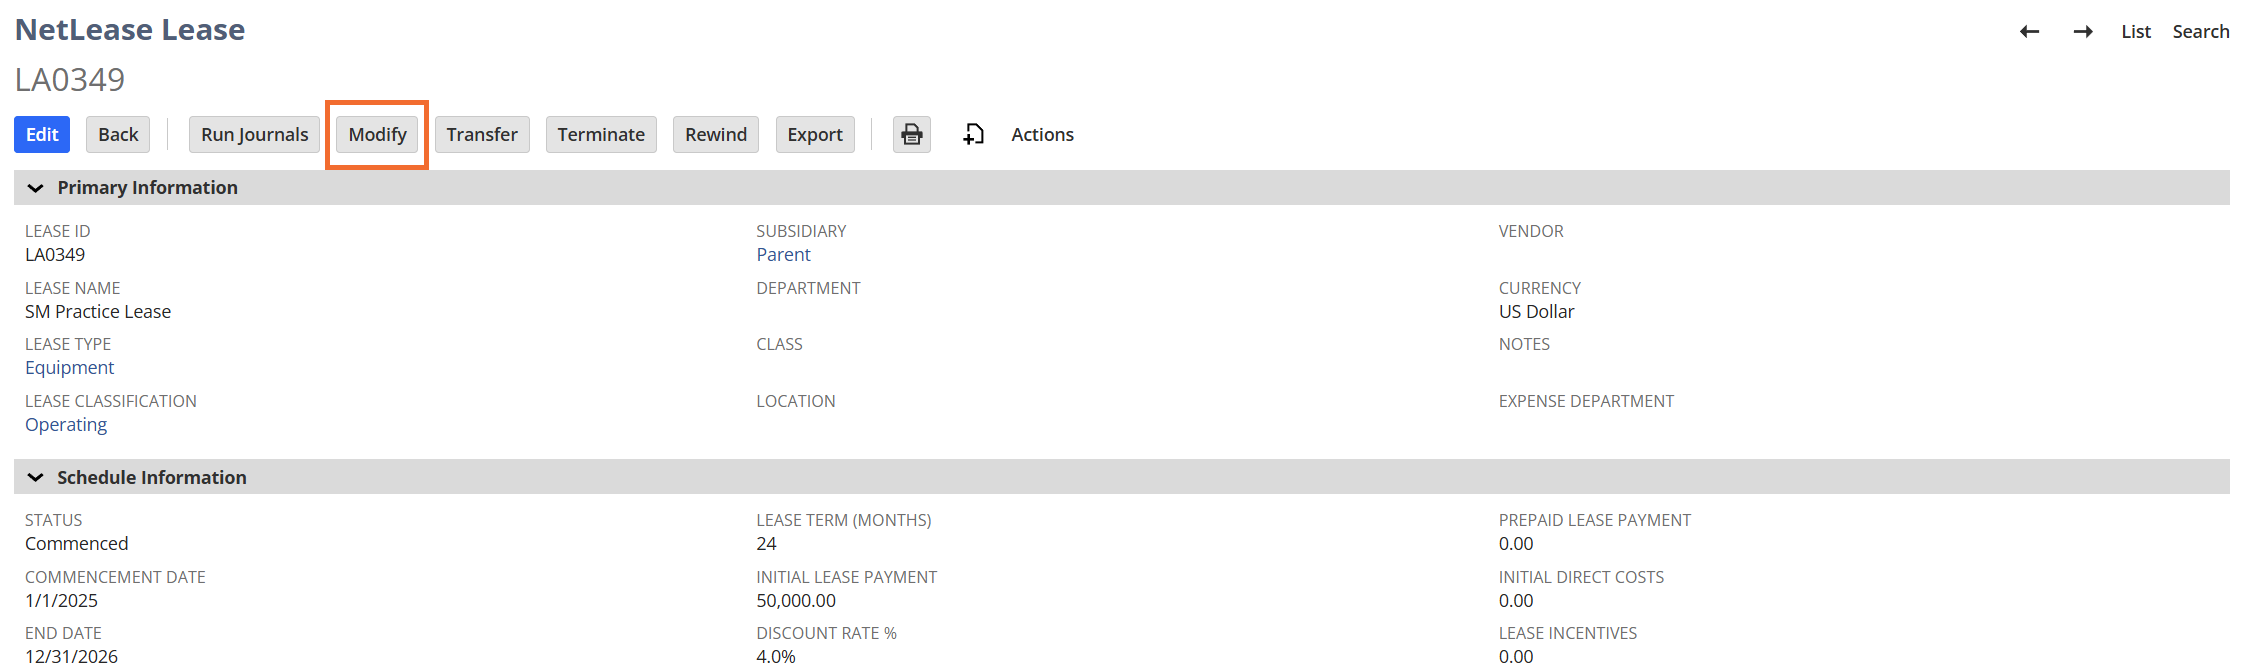Open the List view link
Screen dimensions: 2252x668
coord(2136,32)
